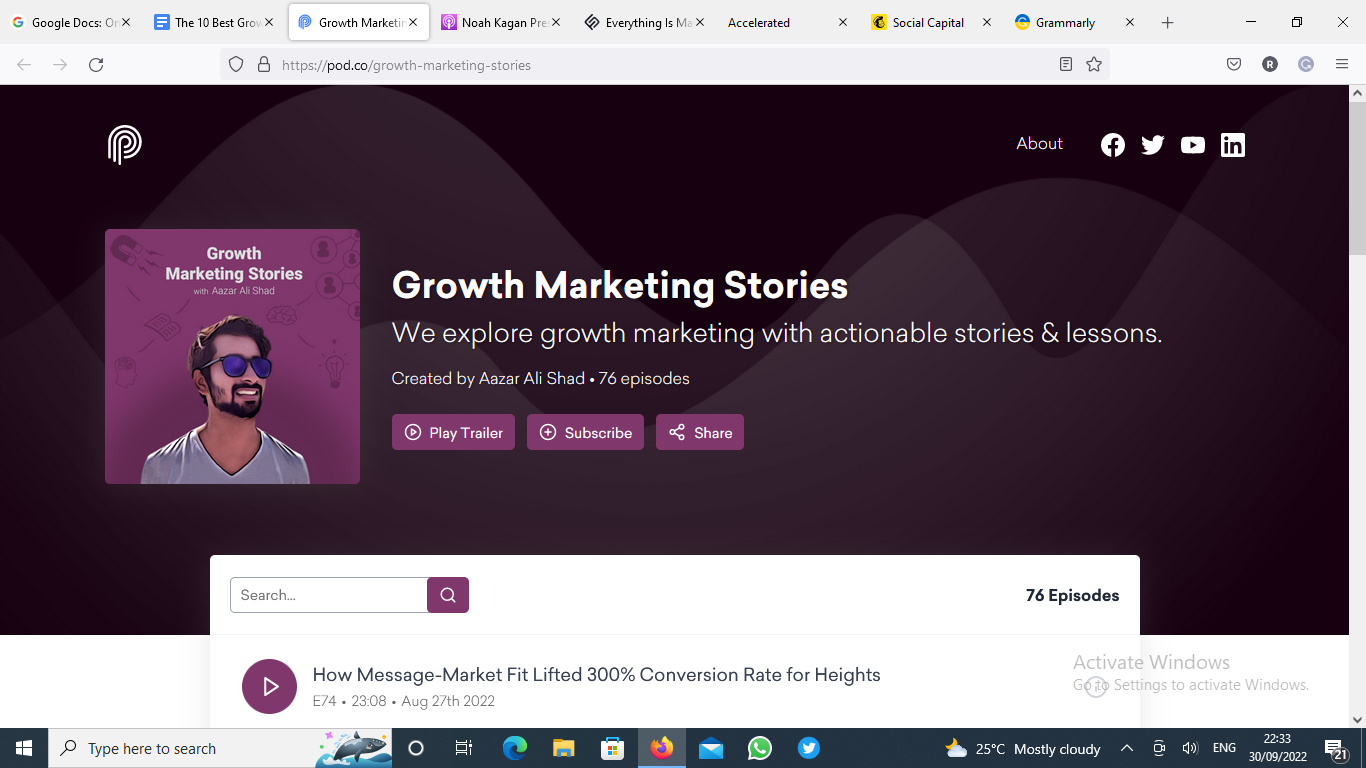Image resolution: width=1366 pixels, height=768 pixels.
Task: Open Windows Start menu
Action: point(24,748)
